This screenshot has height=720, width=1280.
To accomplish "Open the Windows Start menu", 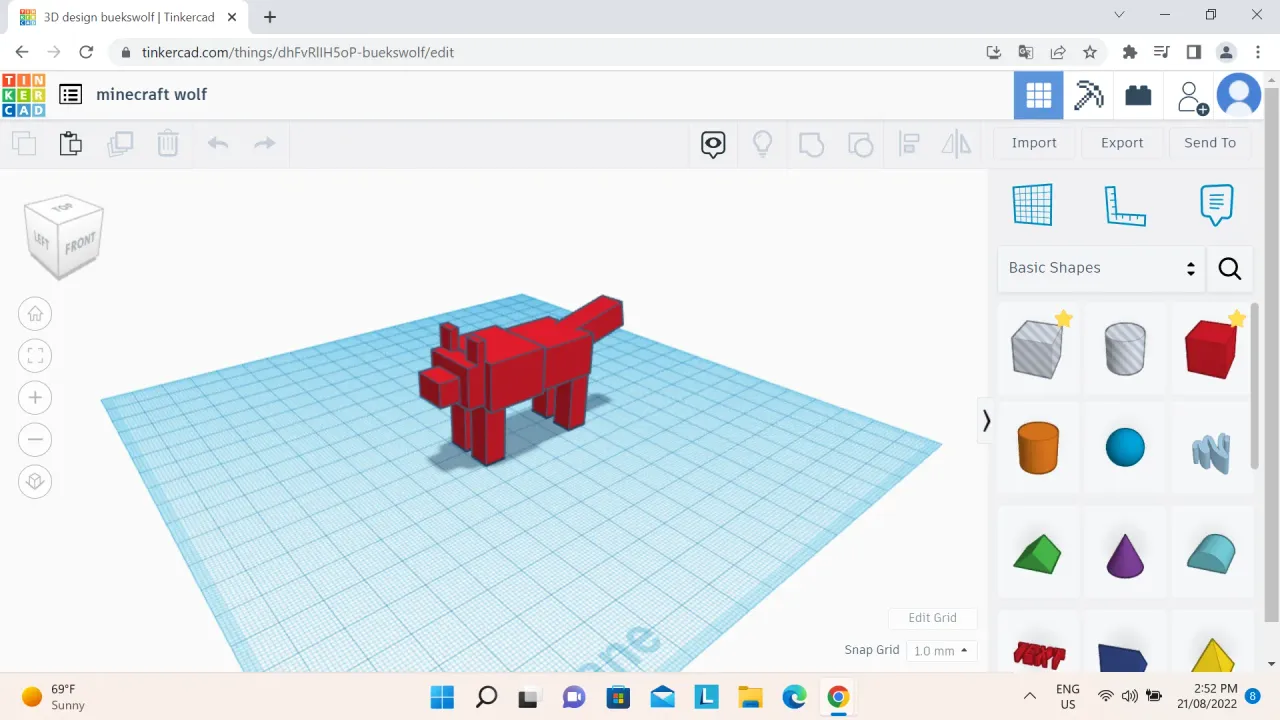I will click(442, 696).
